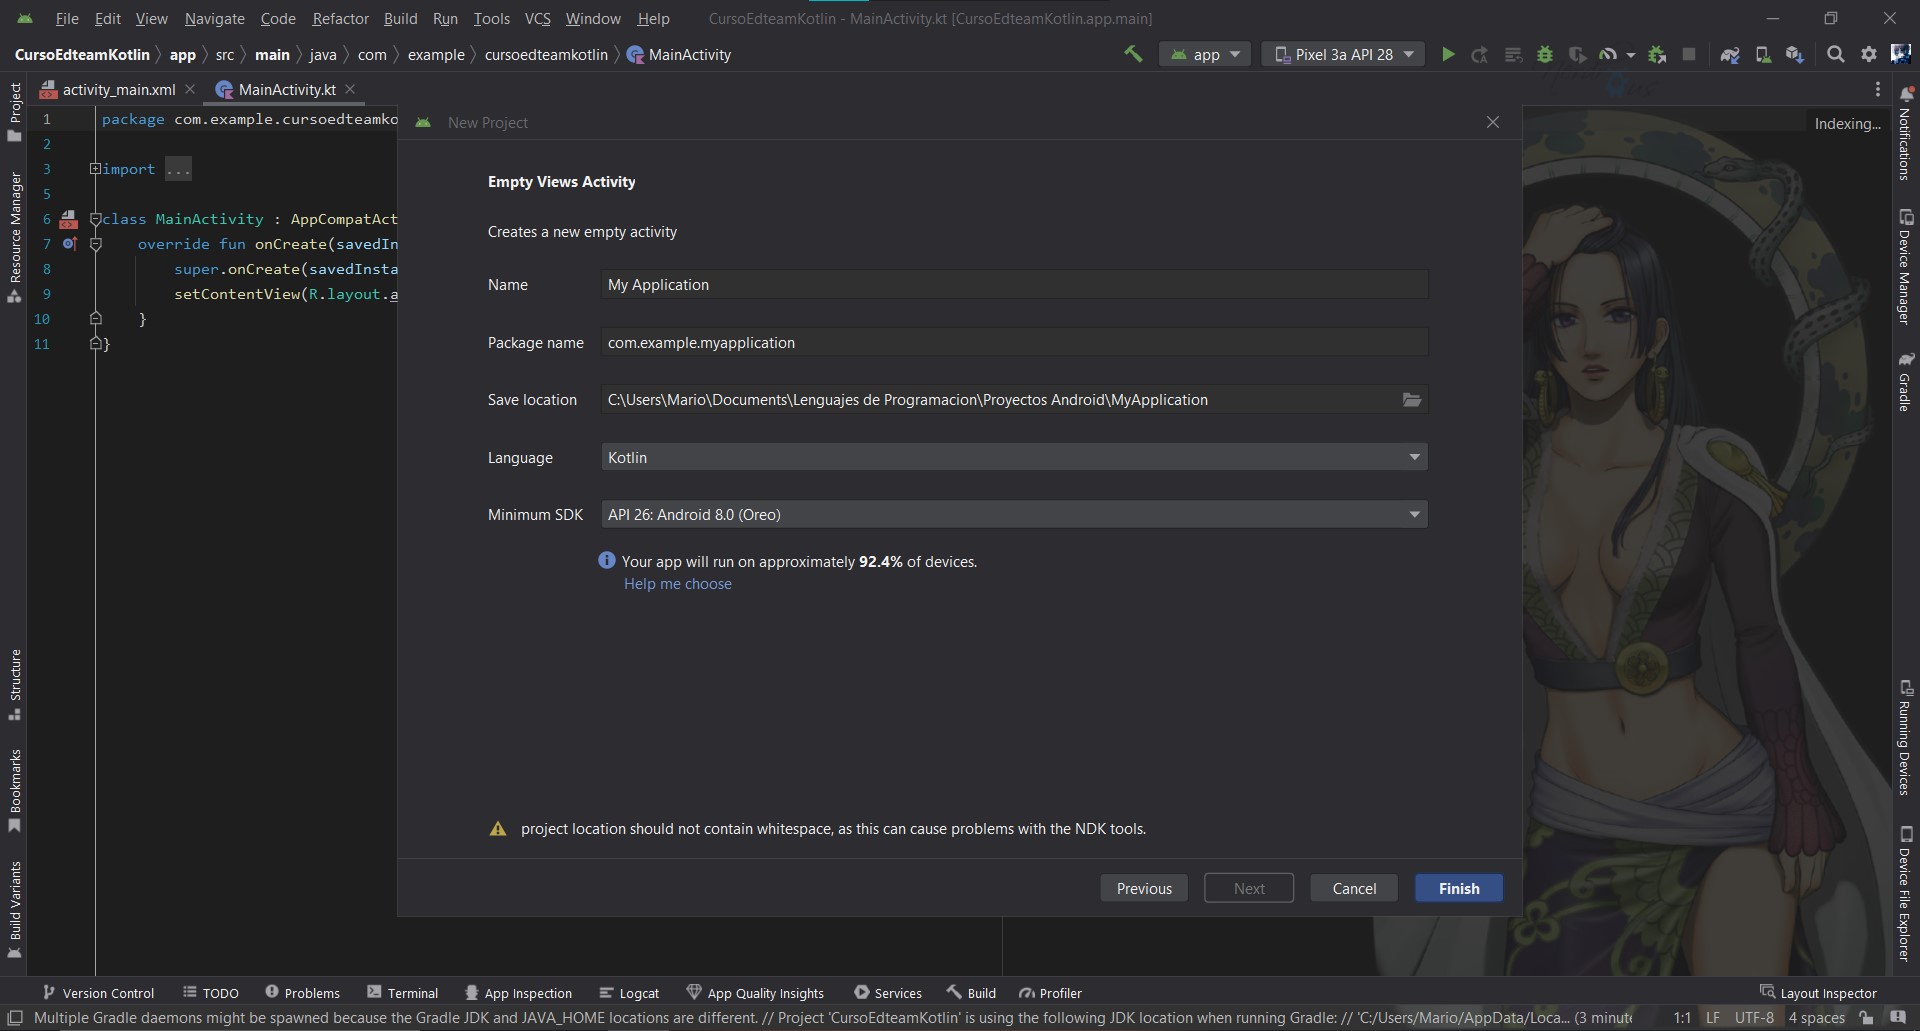This screenshot has height=1031, width=1920.
Task: Click Apply Code Changes icon
Action: [1513, 54]
